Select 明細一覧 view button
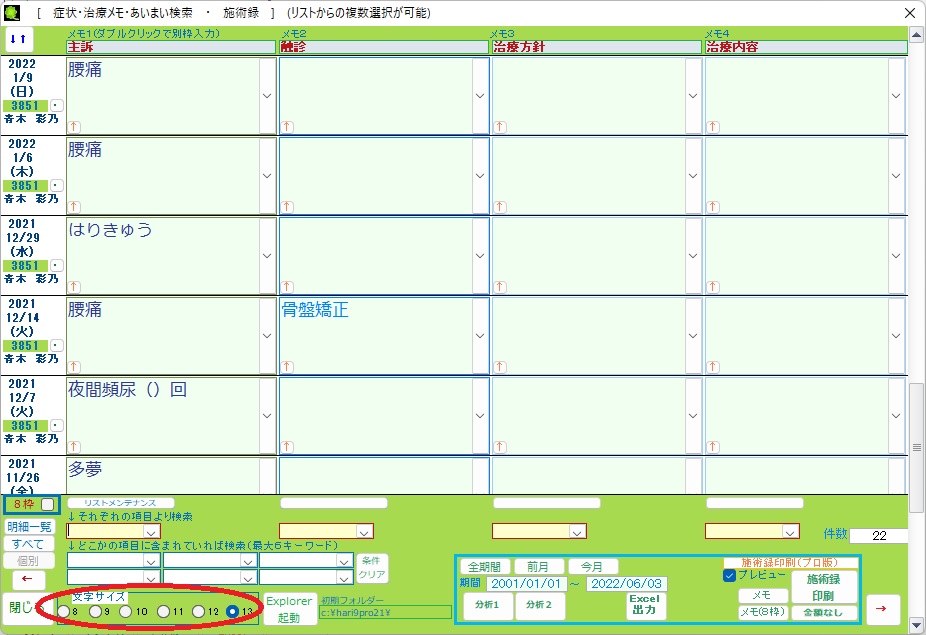Image resolution: width=926 pixels, height=635 pixels. (30, 527)
